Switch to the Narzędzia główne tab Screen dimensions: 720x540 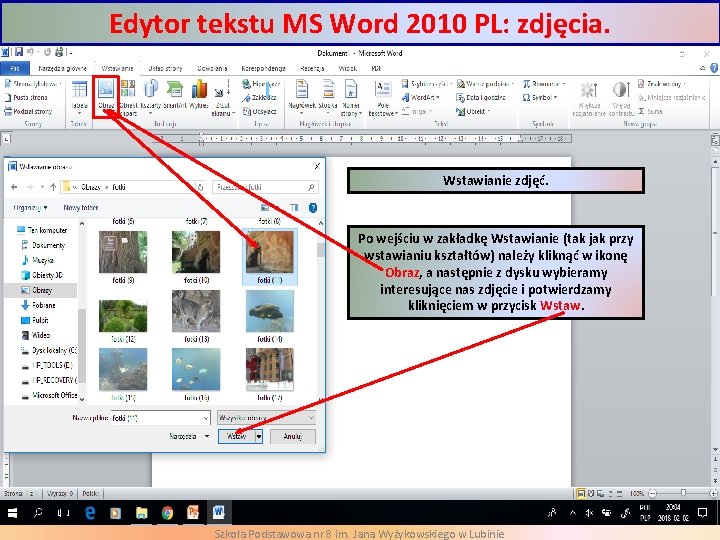click(x=62, y=68)
